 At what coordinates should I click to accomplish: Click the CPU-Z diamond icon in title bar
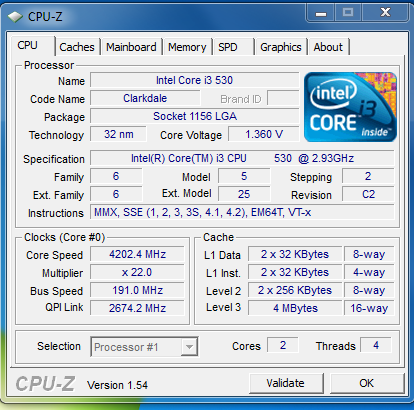[x=14, y=17]
